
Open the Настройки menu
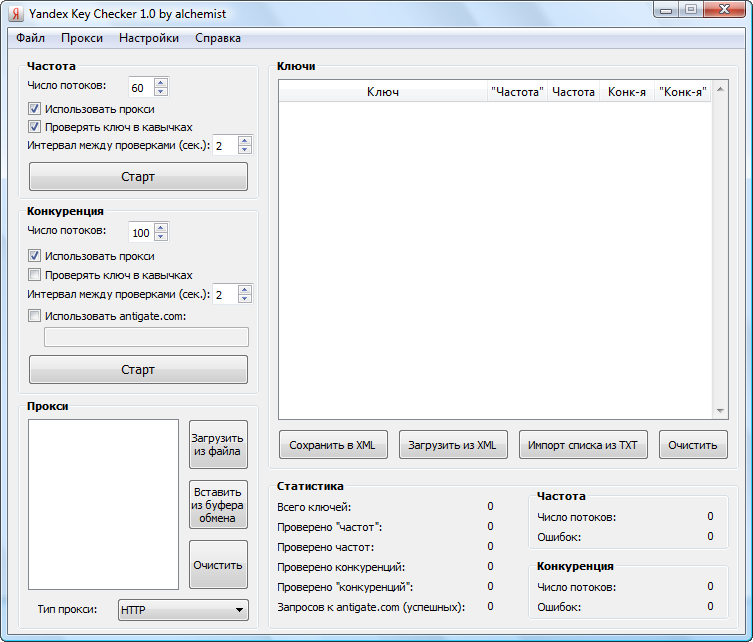tap(148, 38)
